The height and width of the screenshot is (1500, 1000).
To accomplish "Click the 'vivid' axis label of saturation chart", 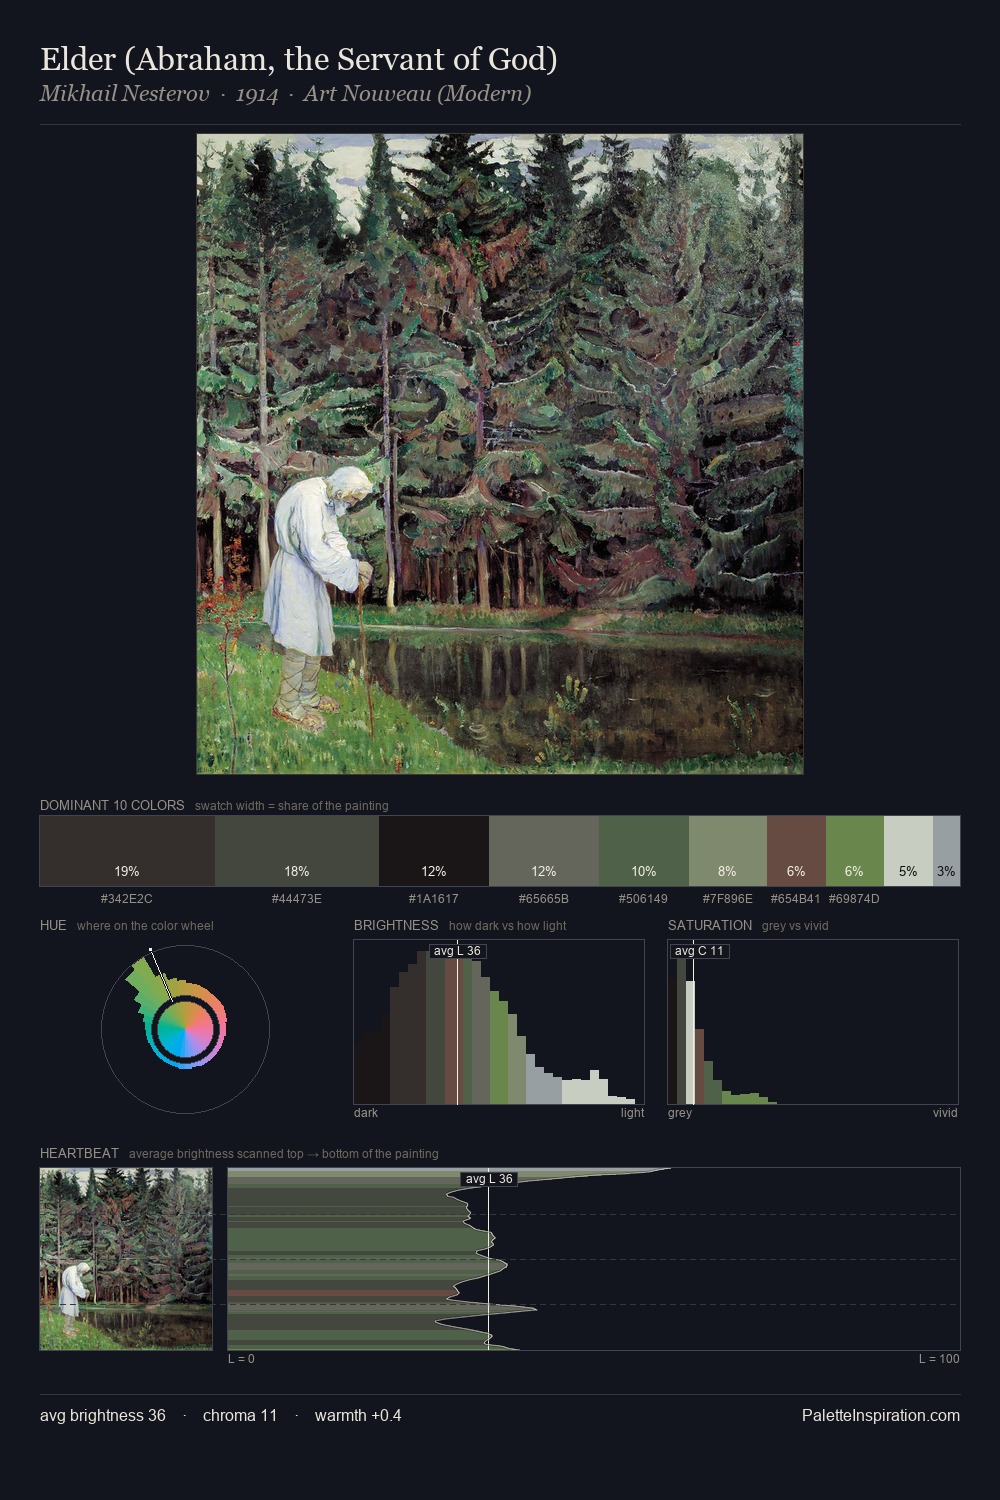I will click(945, 1113).
